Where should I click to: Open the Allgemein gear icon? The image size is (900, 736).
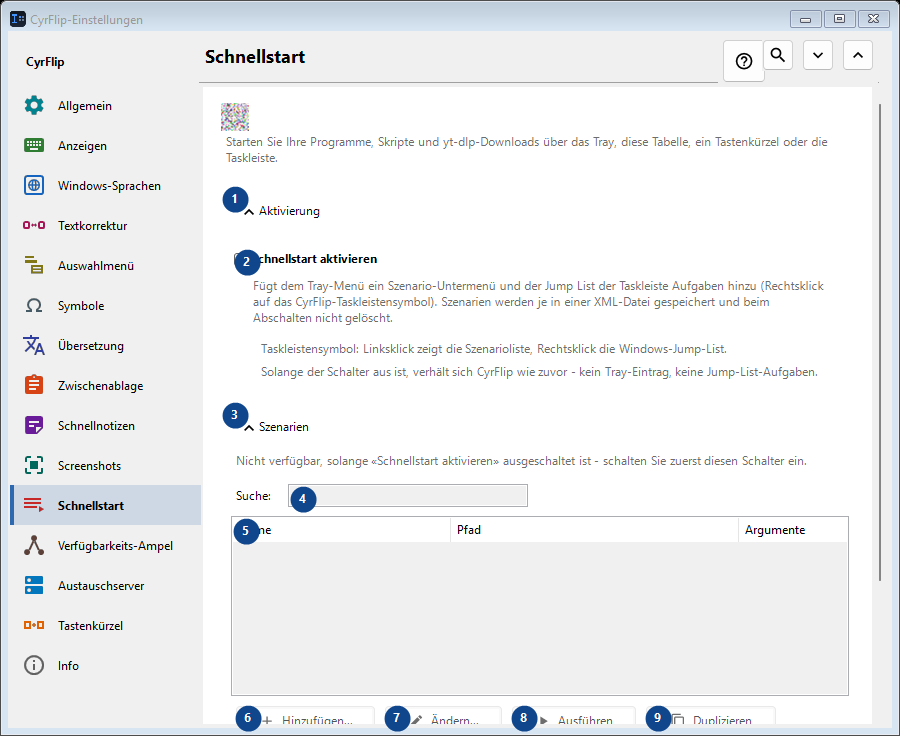[x=34, y=106]
